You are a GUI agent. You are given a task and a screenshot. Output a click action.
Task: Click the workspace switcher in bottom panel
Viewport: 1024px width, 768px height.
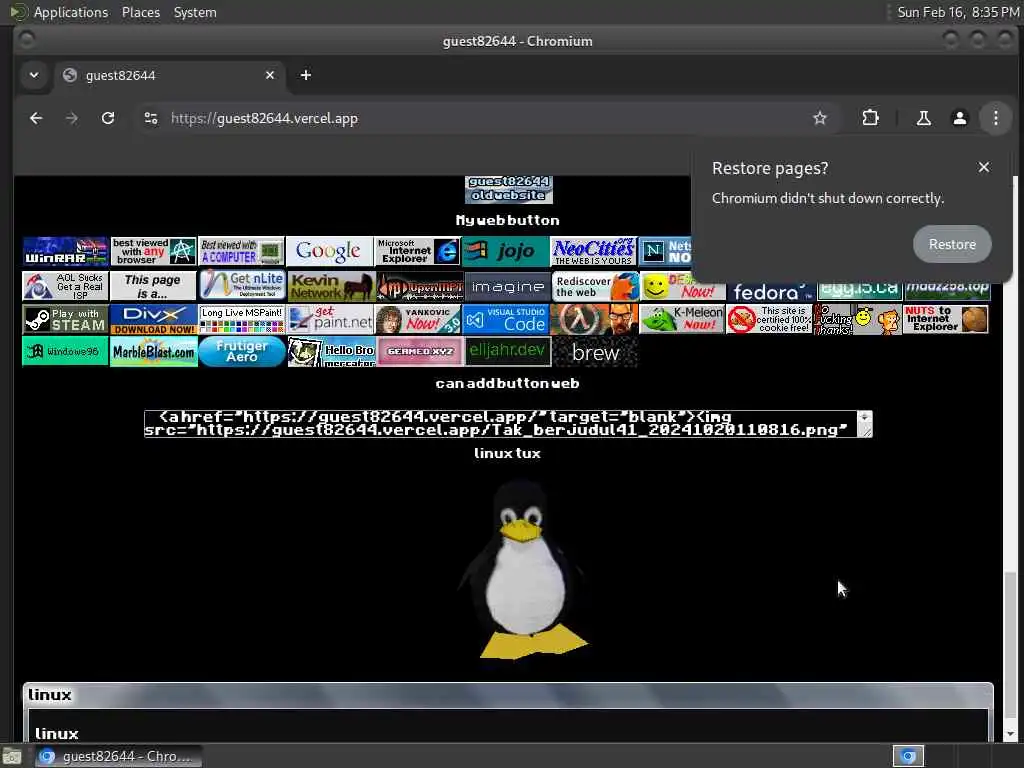pyautogui.click(x=908, y=756)
